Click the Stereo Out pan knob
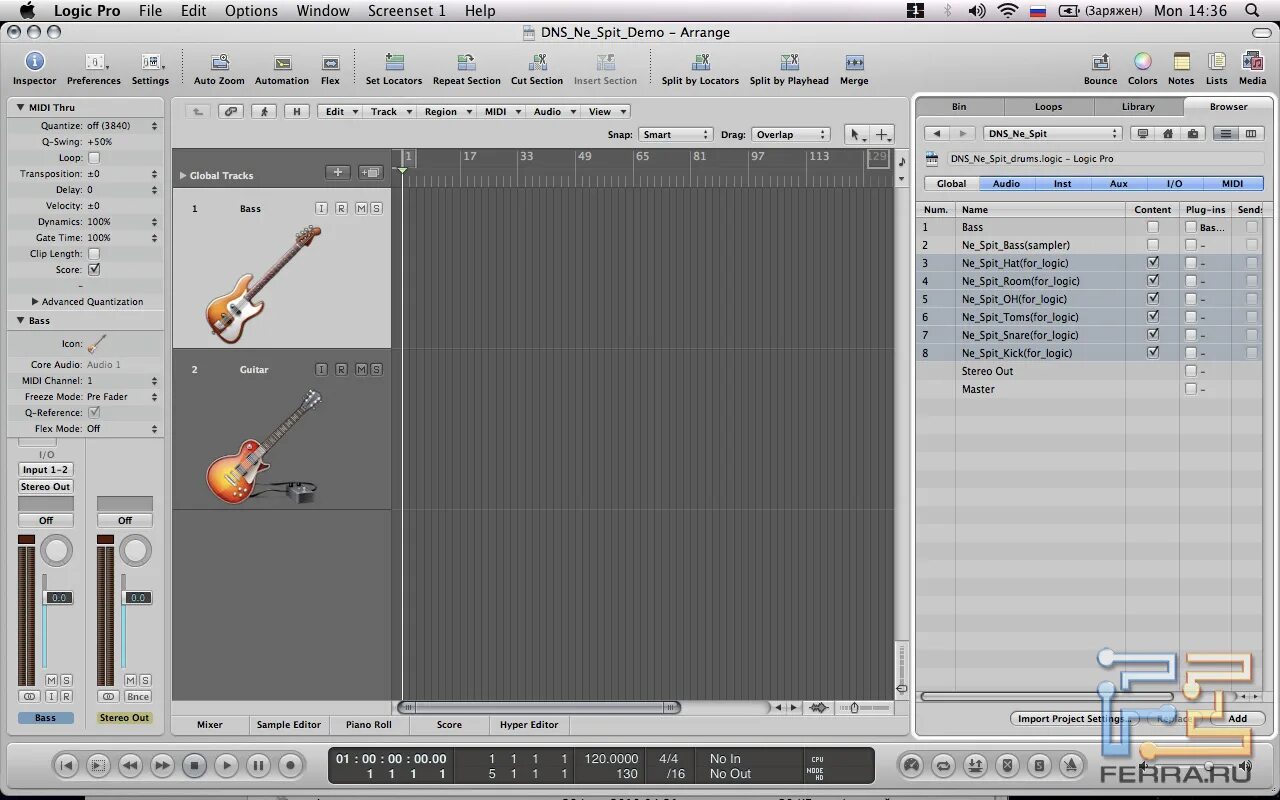This screenshot has height=800, width=1280. [x=135, y=550]
